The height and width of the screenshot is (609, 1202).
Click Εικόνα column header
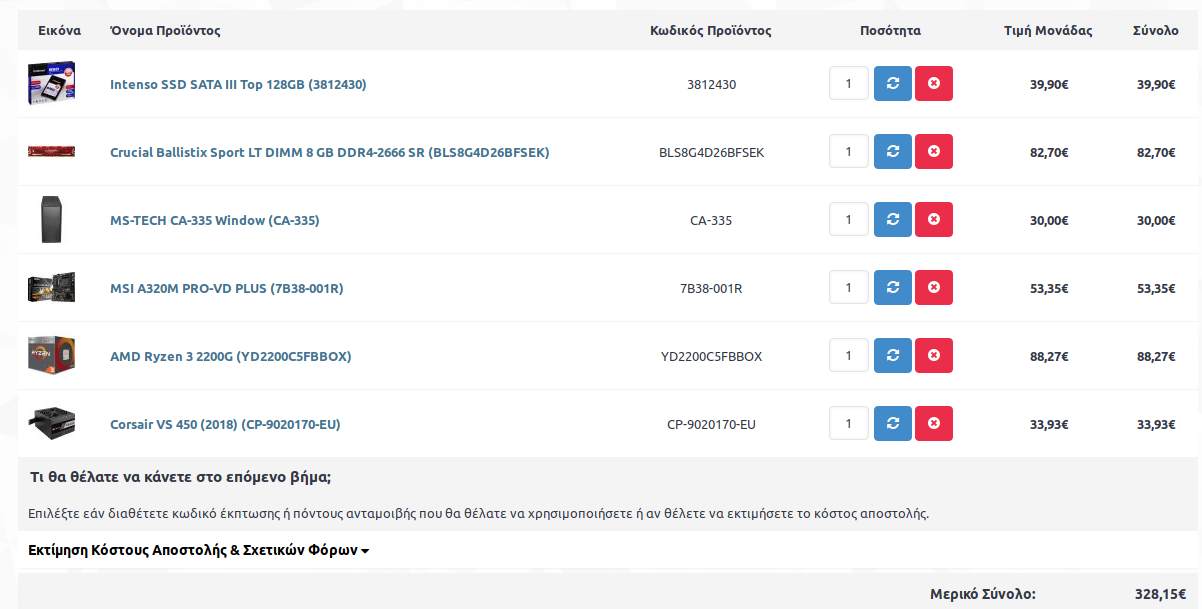click(x=60, y=31)
